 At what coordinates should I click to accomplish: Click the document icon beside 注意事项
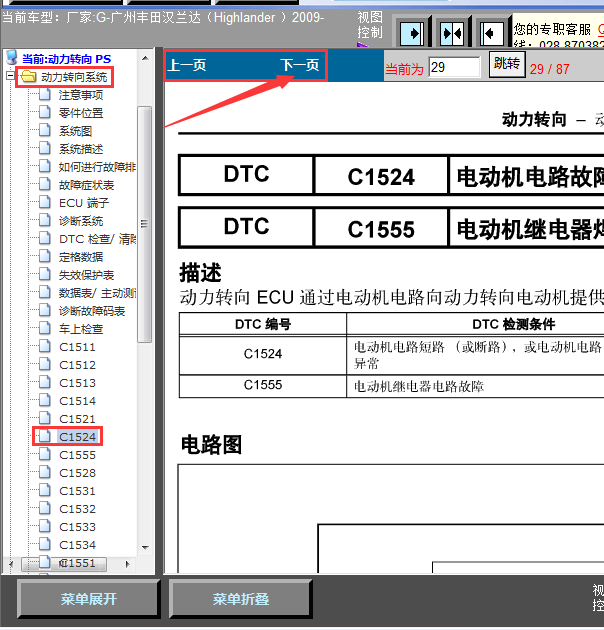pos(45,94)
